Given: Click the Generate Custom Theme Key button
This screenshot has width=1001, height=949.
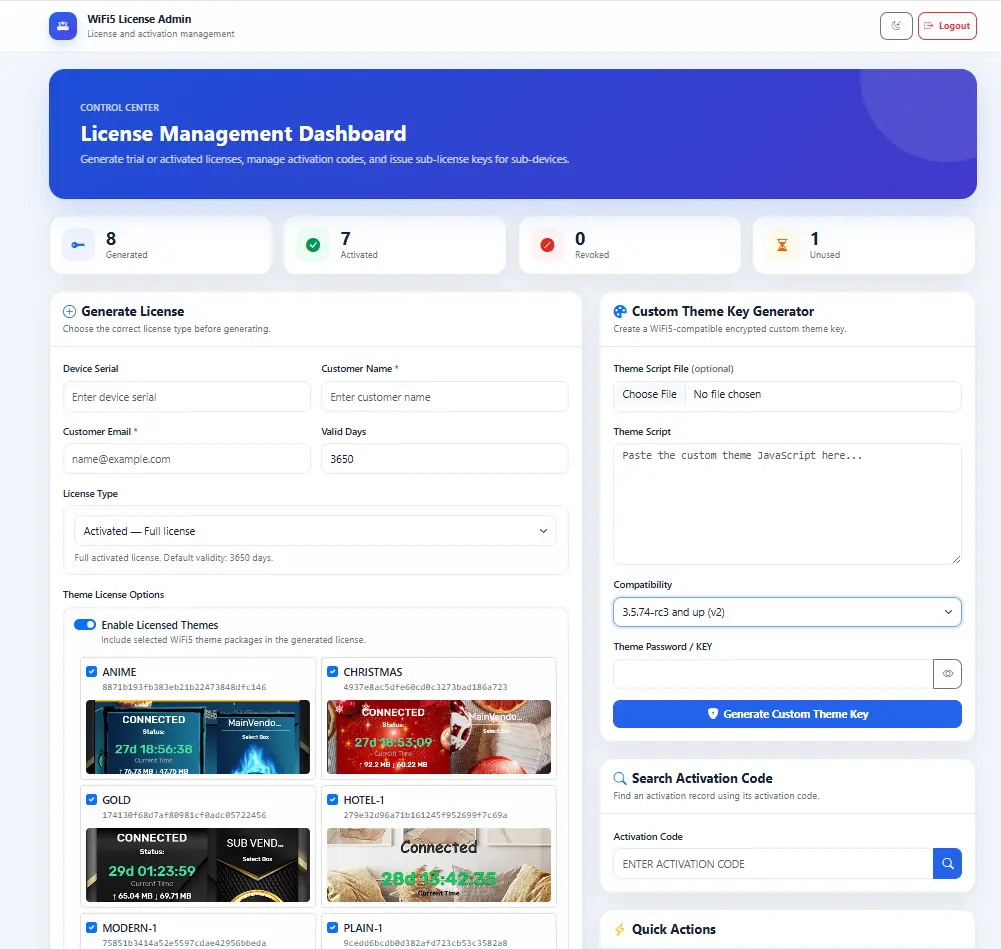Looking at the screenshot, I should (x=787, y=714).
